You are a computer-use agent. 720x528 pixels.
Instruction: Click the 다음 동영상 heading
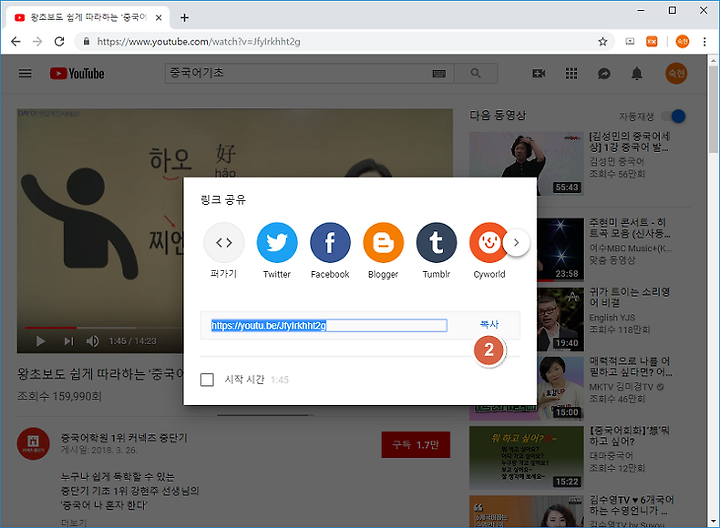498,115
